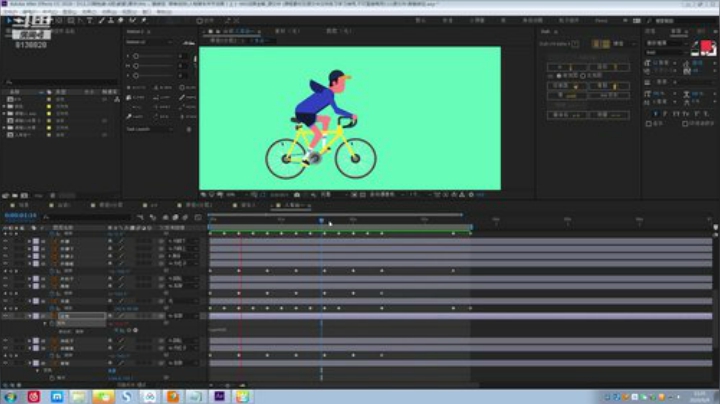Switch to the Footage (none) viewer tab
Viewport: 720px width, 404px height.
pos(287,31)
